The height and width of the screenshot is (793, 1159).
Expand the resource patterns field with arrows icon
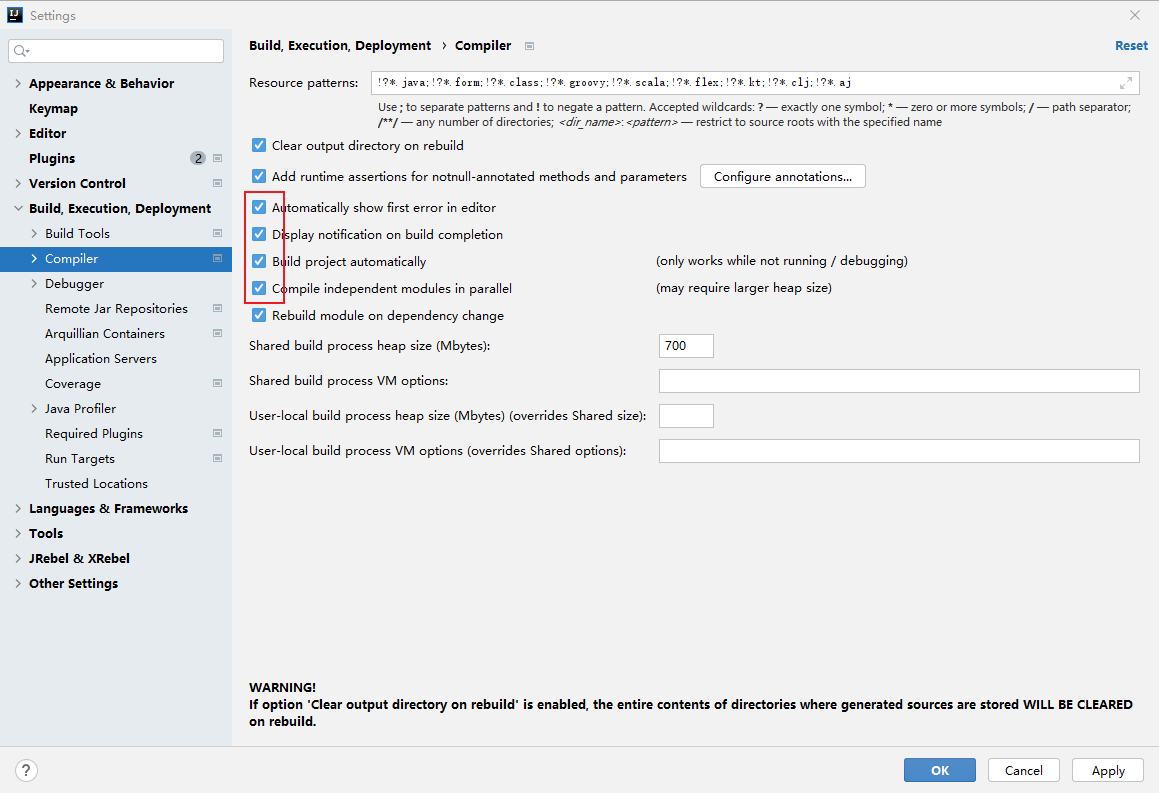tap(1126, 83)
